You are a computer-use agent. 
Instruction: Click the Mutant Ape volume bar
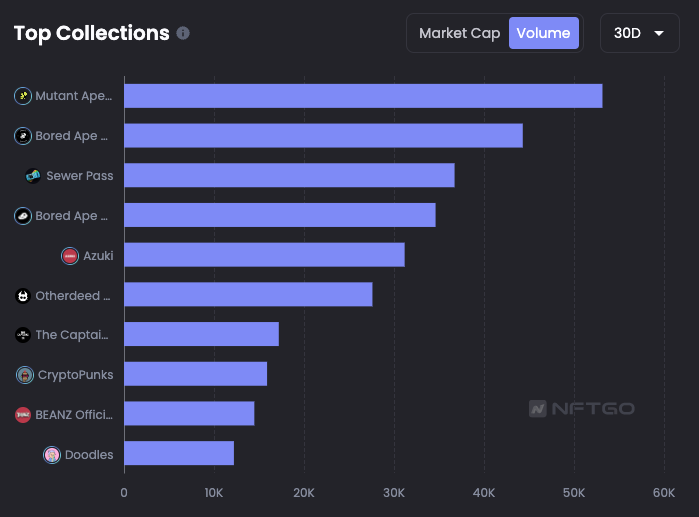click(x=362, y=96)
